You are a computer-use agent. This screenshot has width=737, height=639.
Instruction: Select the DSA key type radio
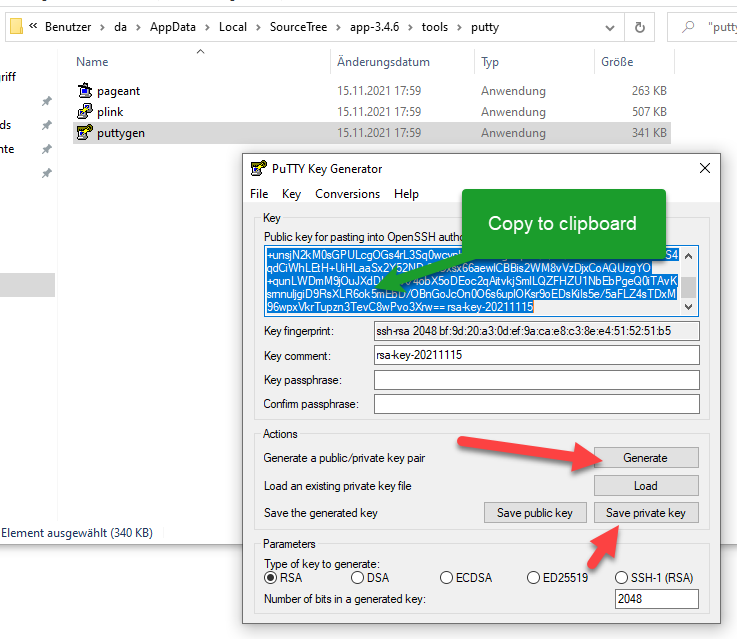357,577
